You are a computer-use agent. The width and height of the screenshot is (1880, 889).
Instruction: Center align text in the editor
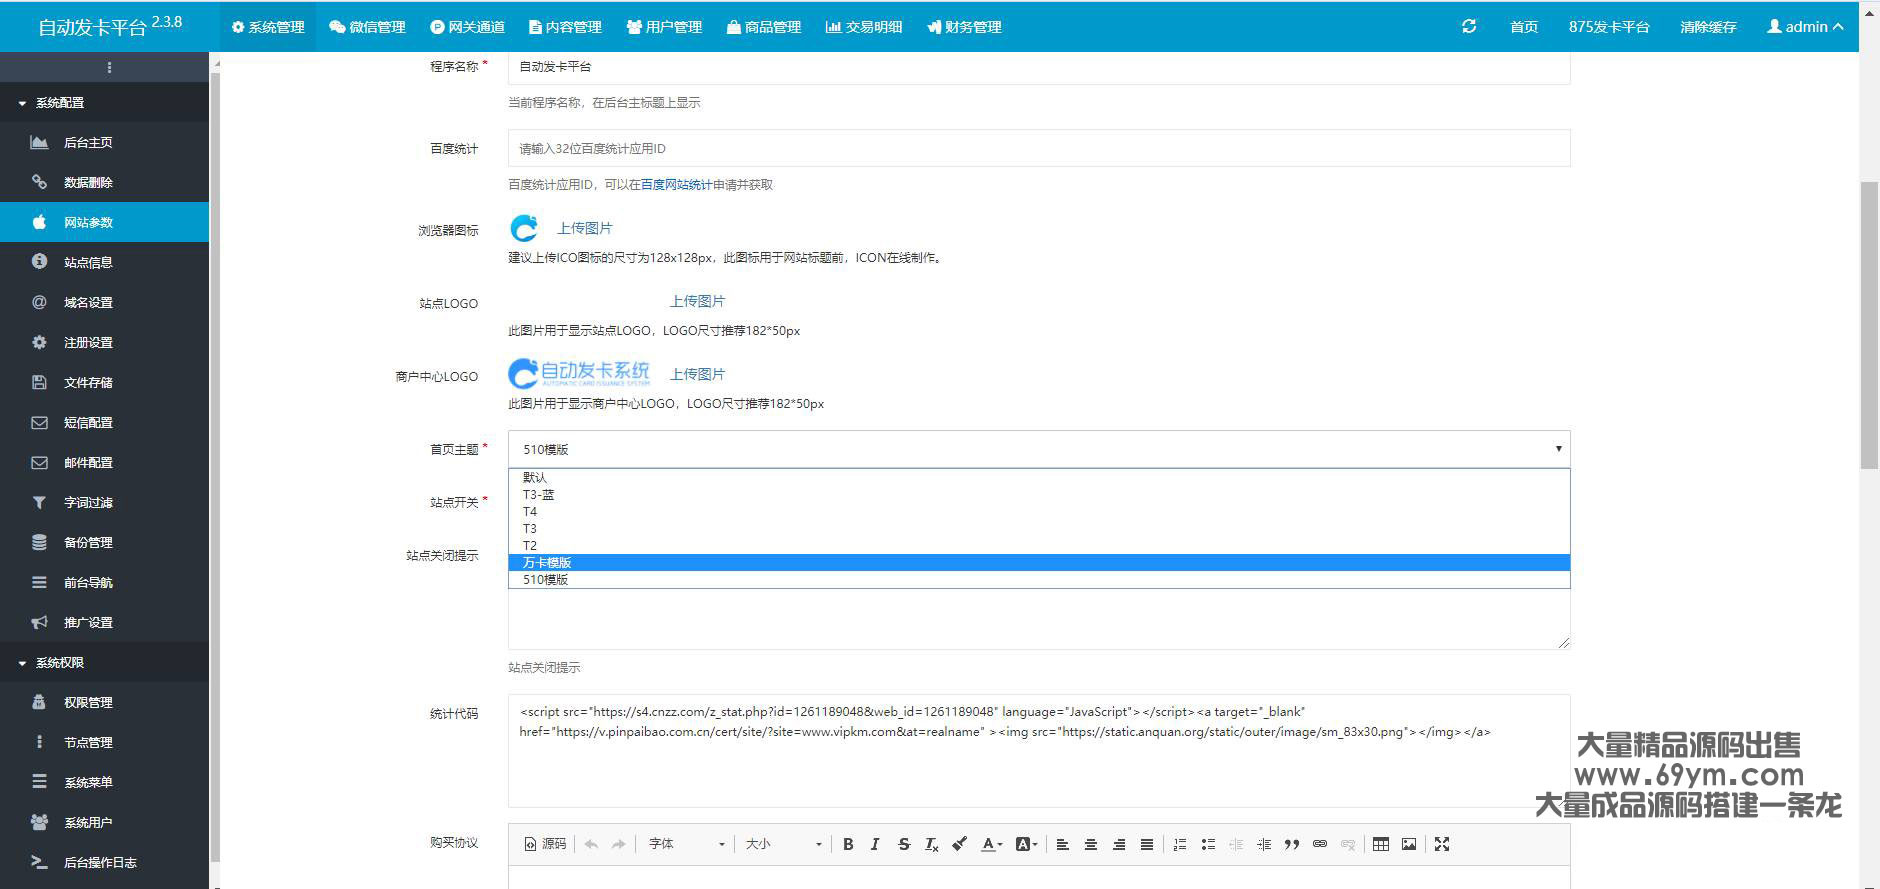point(1091,844)
